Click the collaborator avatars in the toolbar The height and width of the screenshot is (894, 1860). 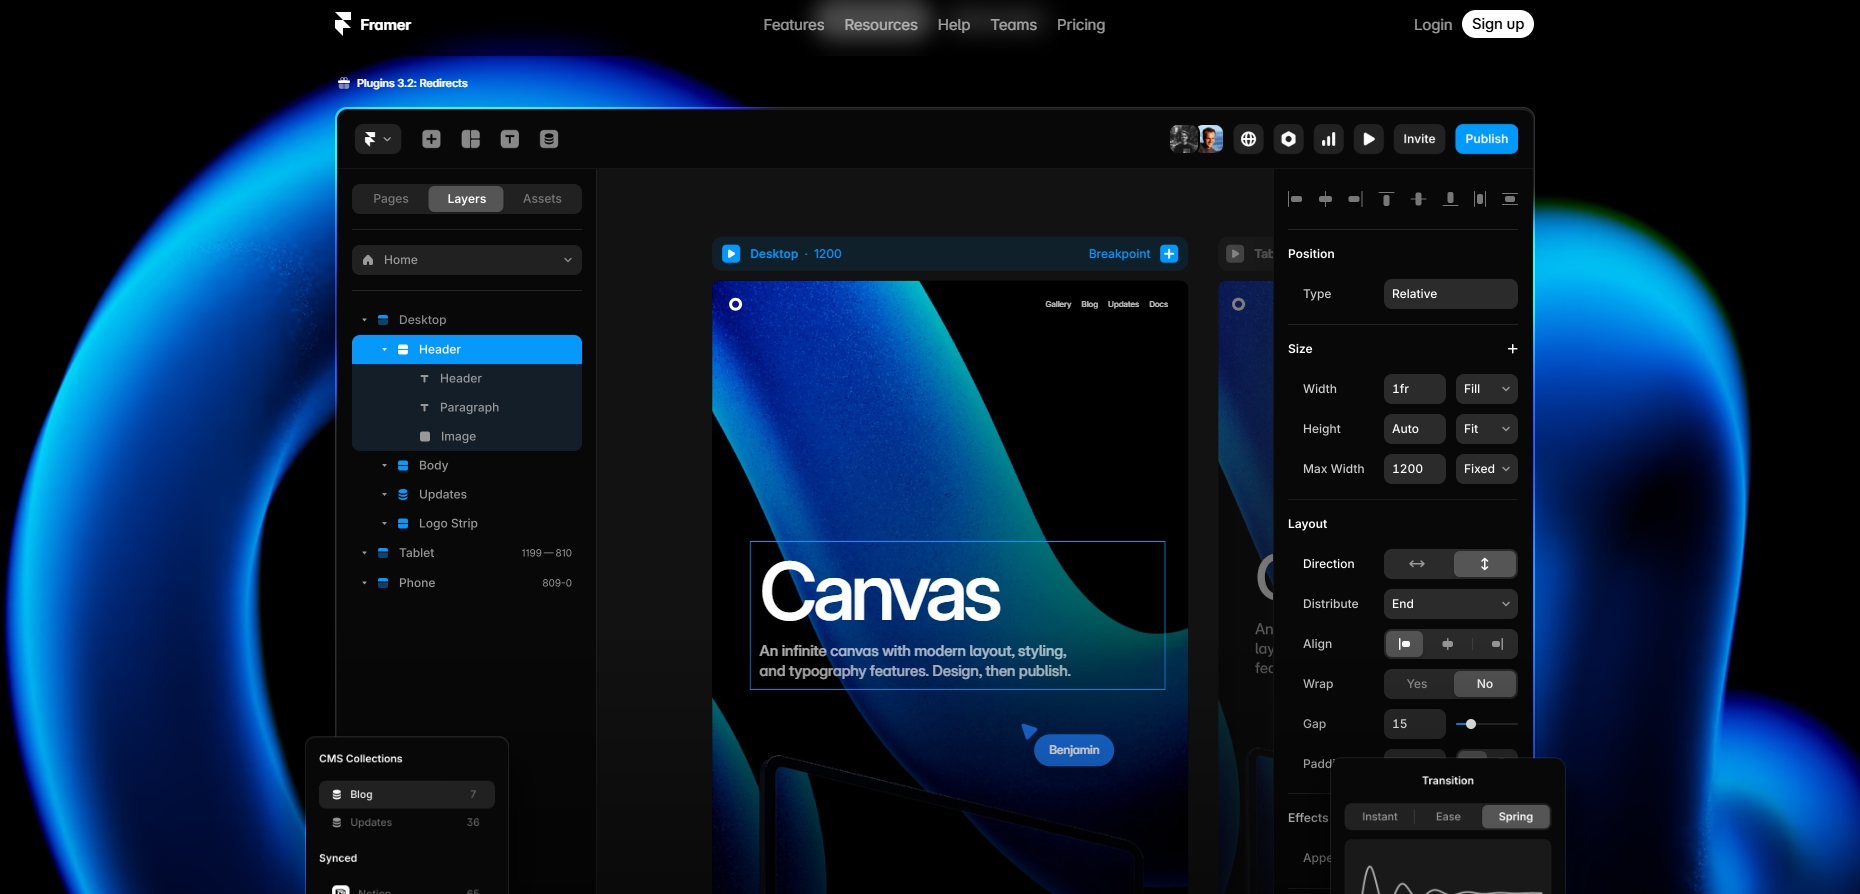(x=1197, y=139)
